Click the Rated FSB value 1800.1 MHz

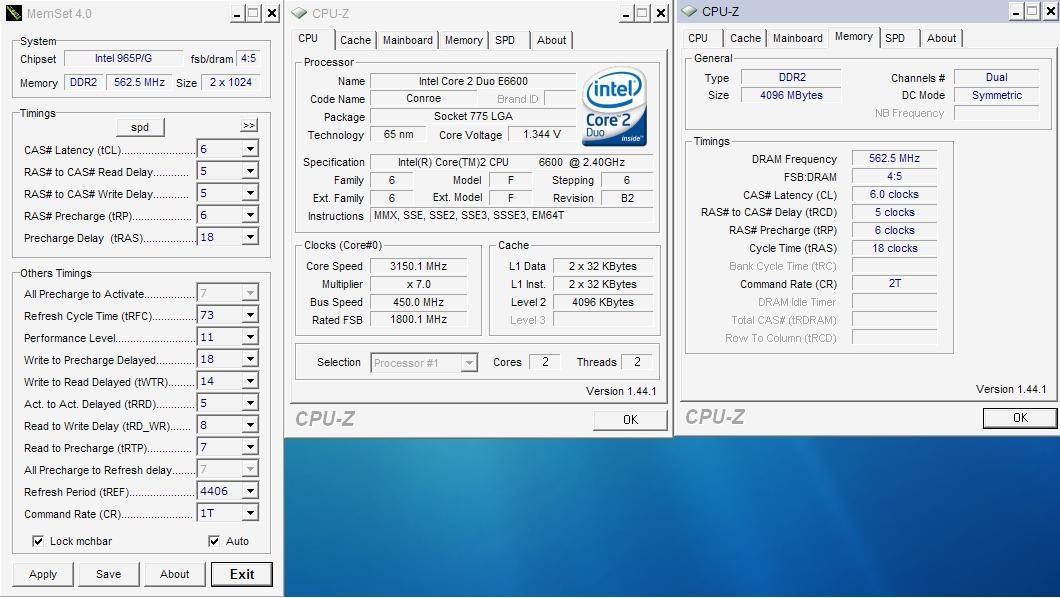point(418,320)
